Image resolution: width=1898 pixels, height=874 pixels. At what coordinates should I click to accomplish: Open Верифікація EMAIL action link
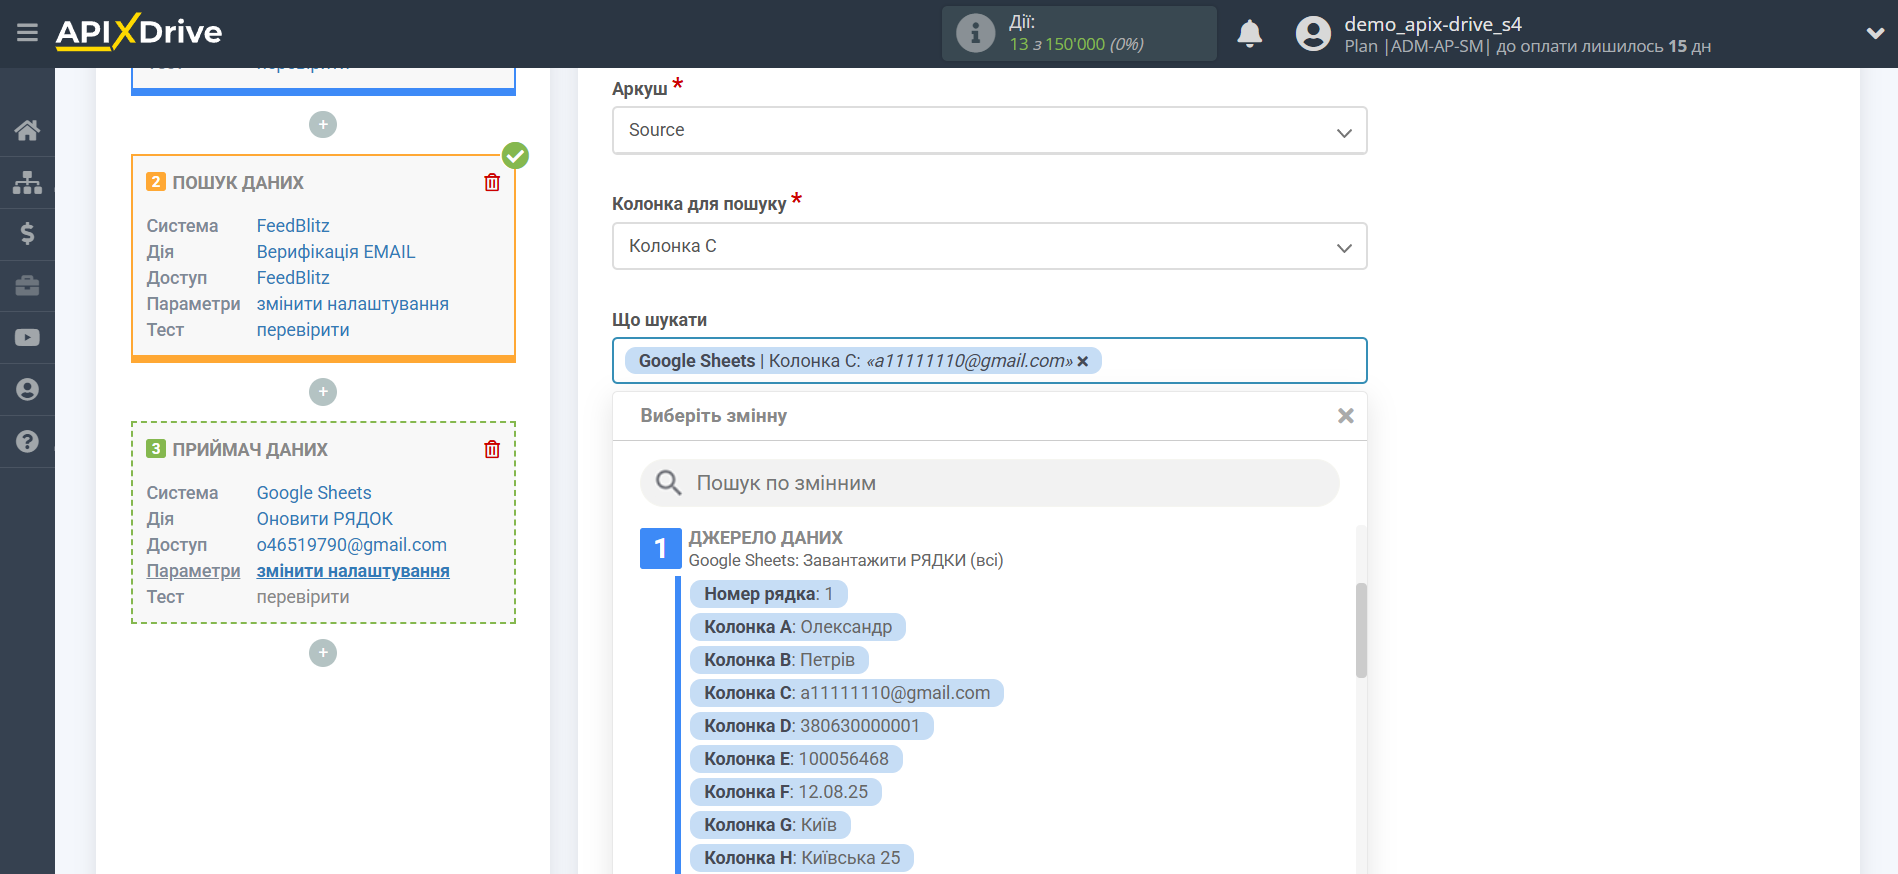click(x=336, y=252)
